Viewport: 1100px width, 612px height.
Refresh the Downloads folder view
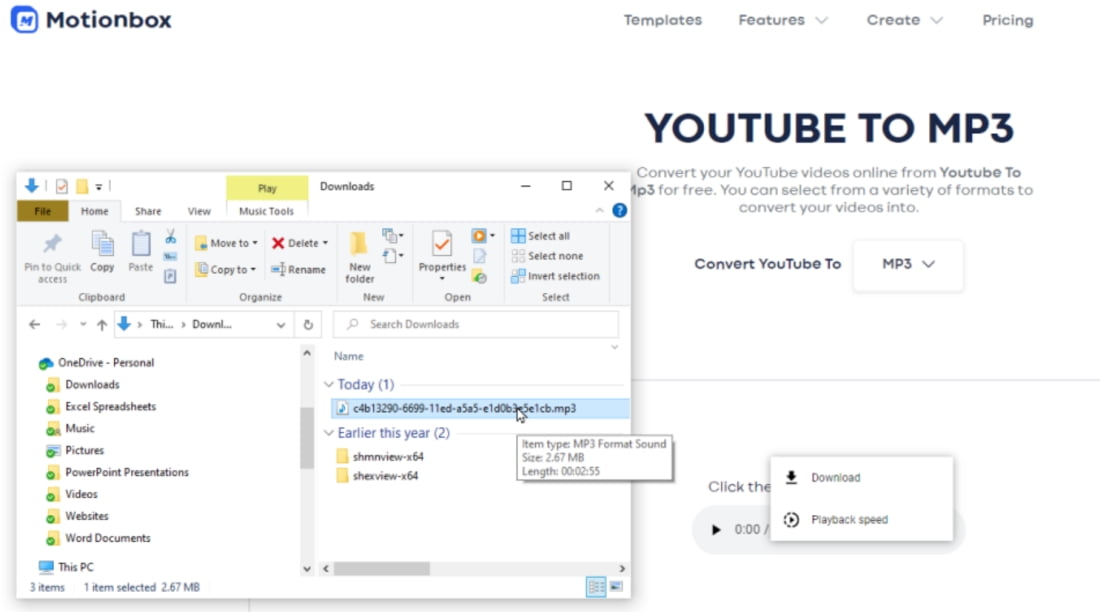(x=308, y=324)
